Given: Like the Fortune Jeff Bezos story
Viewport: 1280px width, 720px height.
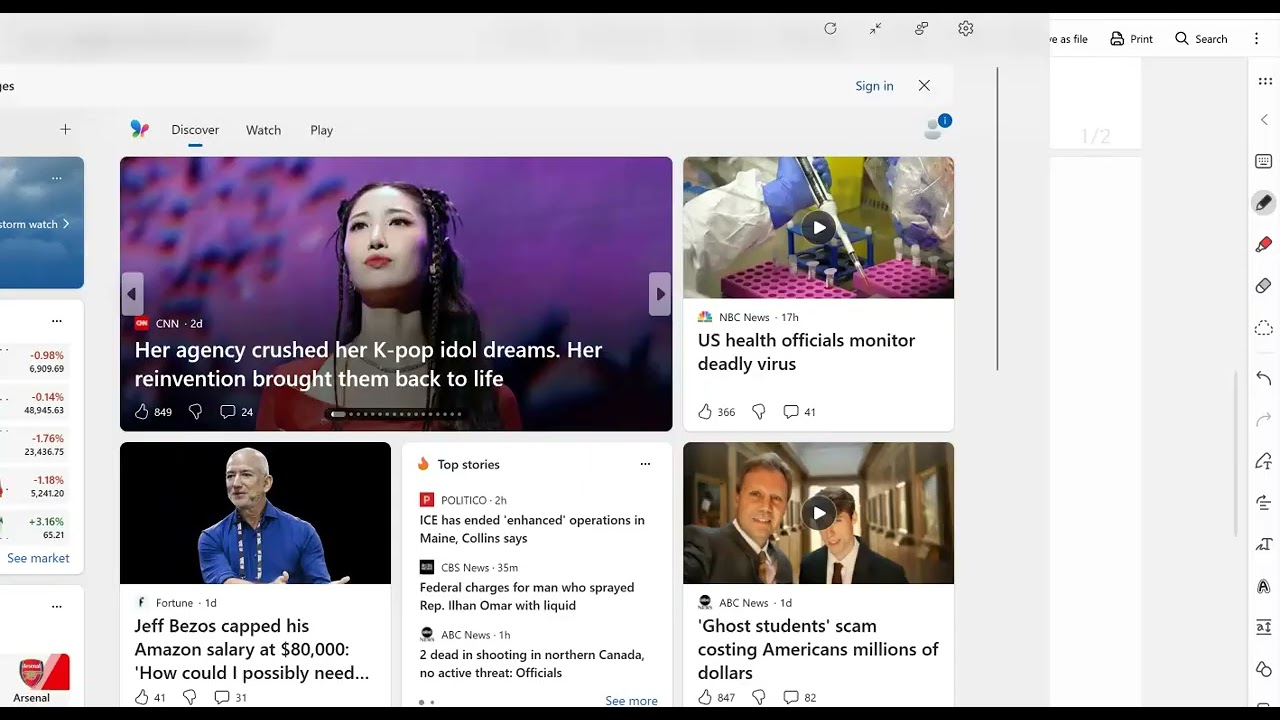Looking at the screenshot, I should pos(141,697).
